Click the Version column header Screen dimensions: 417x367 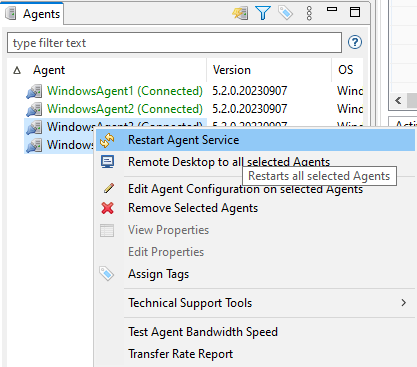click(269, 70)
